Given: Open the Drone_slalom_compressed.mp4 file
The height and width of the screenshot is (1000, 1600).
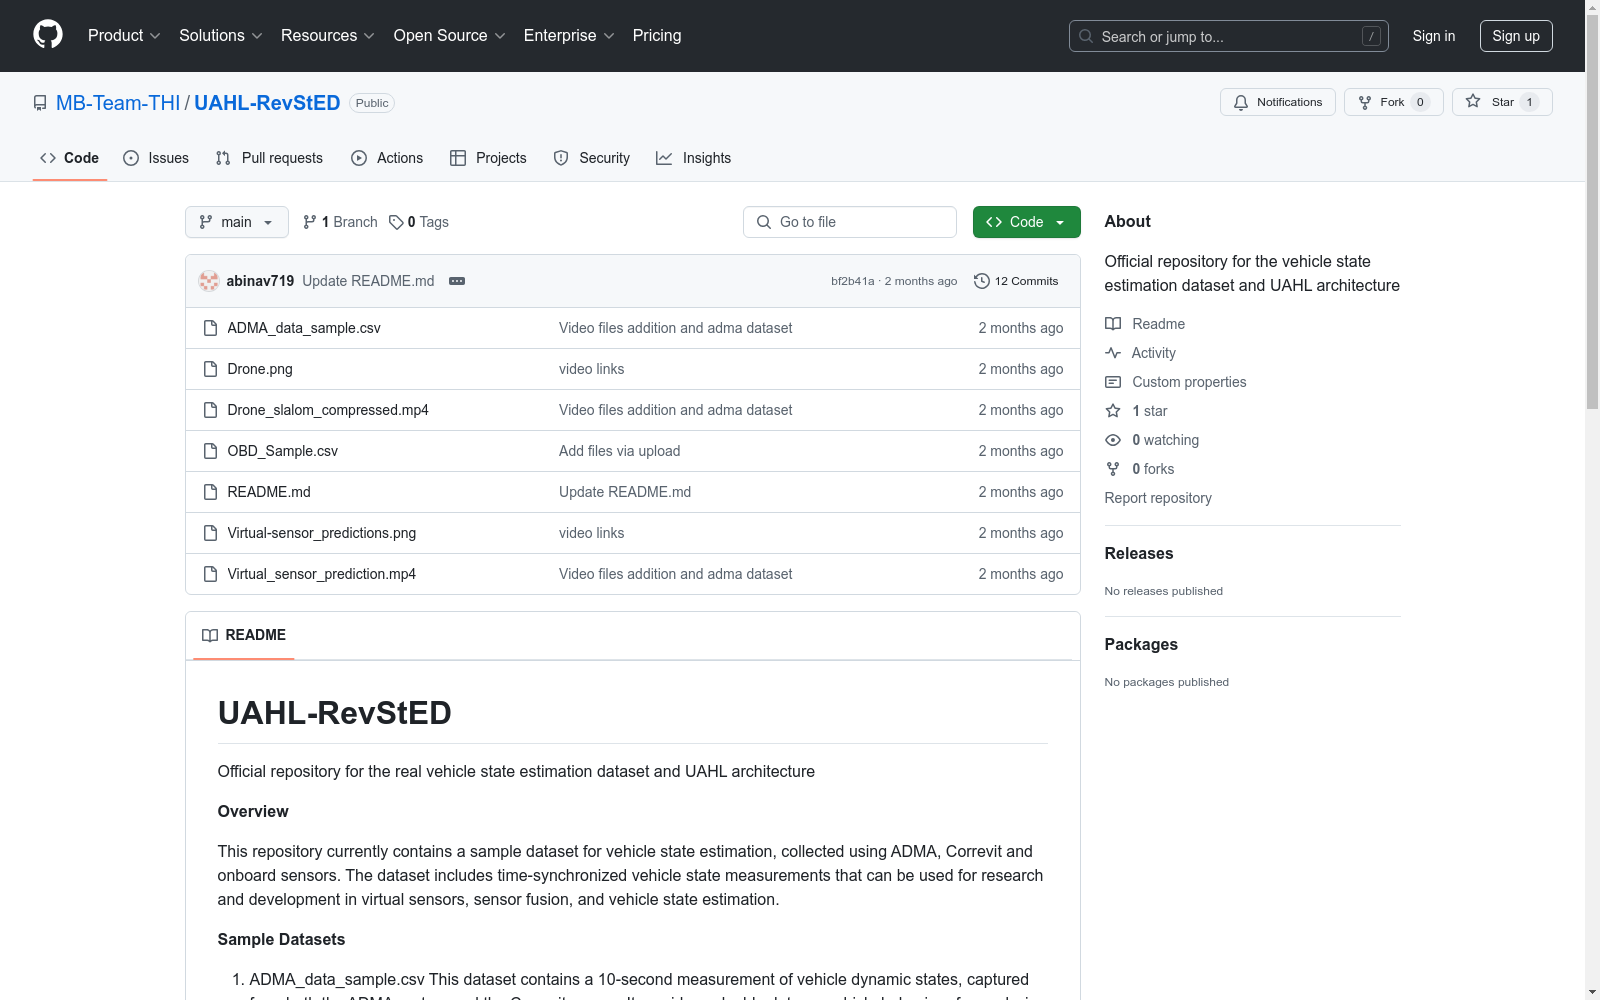Looking at the screenshot, I should (x=328, y=410).
